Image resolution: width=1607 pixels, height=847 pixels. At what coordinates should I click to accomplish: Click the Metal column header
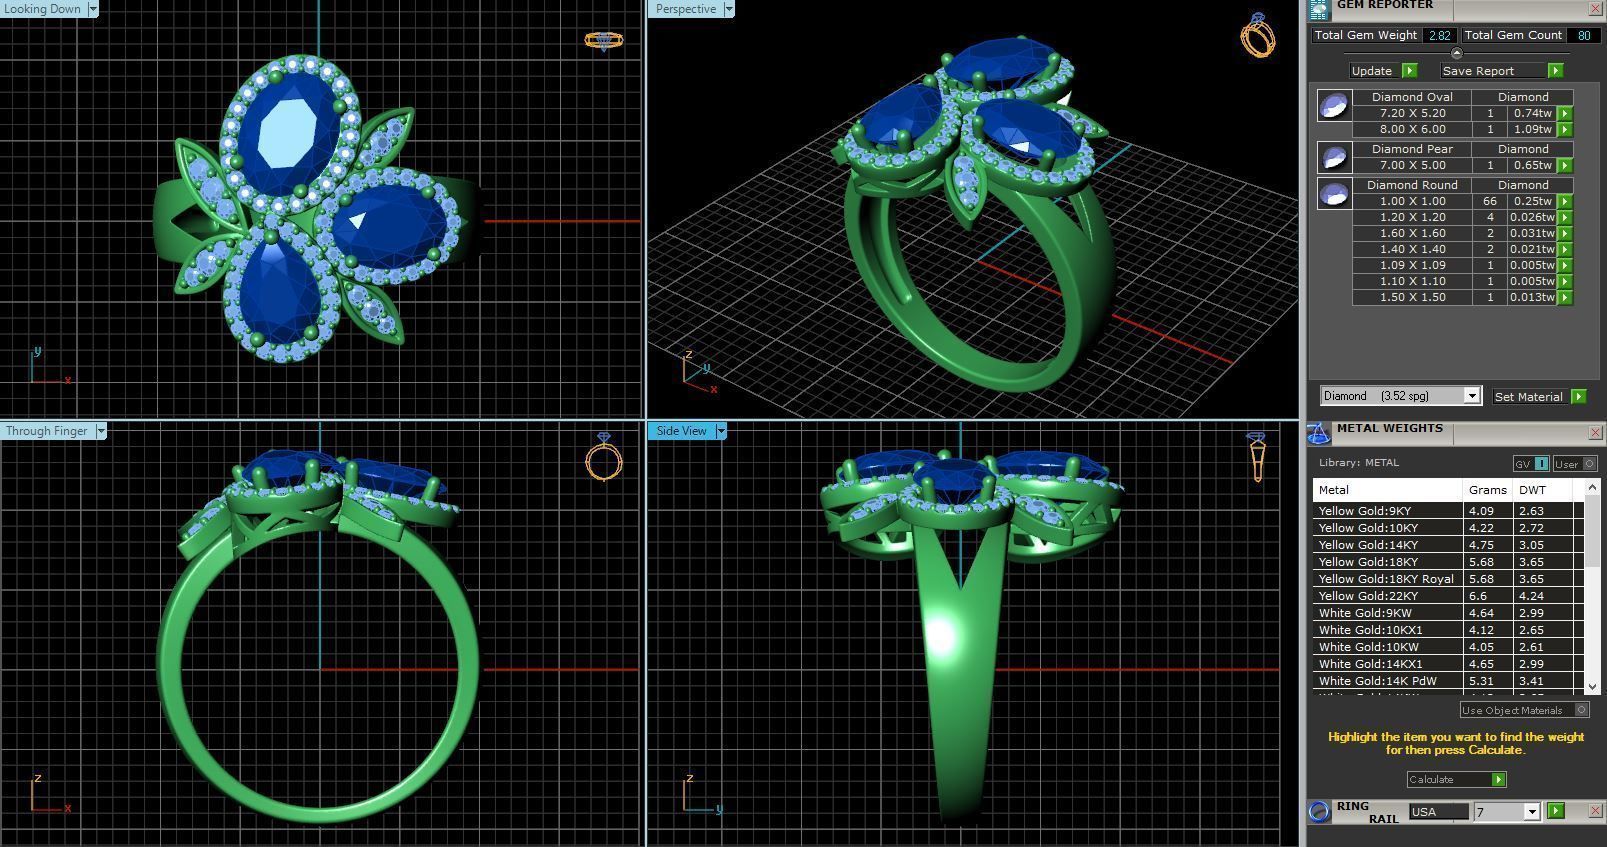[x=1387, y=490]
